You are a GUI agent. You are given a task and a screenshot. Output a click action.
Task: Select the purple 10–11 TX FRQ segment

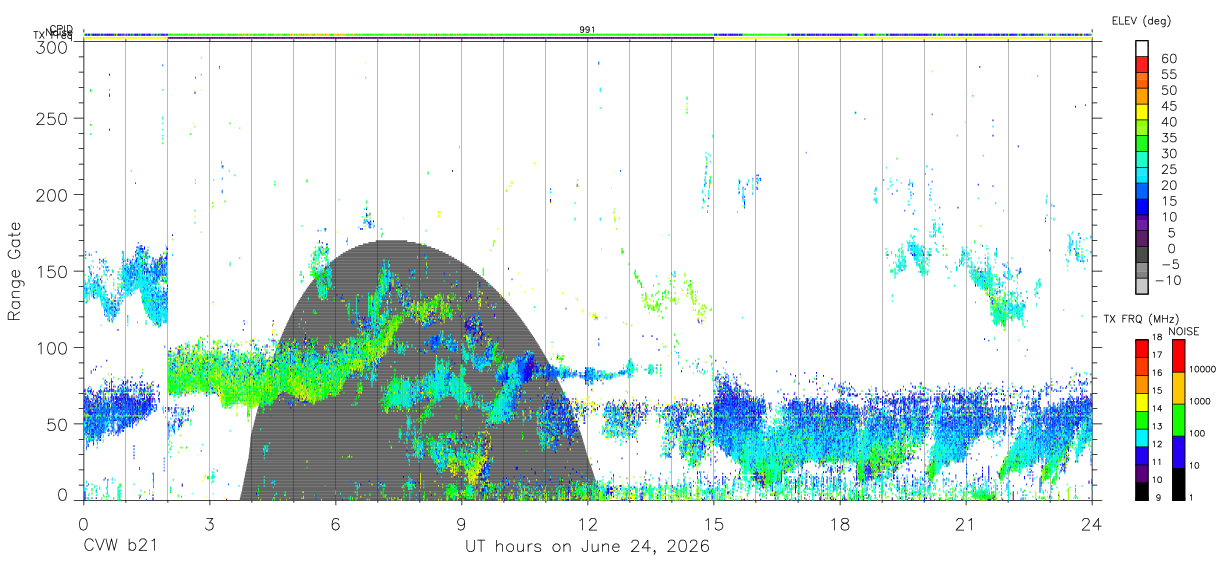pos(1142,472)
